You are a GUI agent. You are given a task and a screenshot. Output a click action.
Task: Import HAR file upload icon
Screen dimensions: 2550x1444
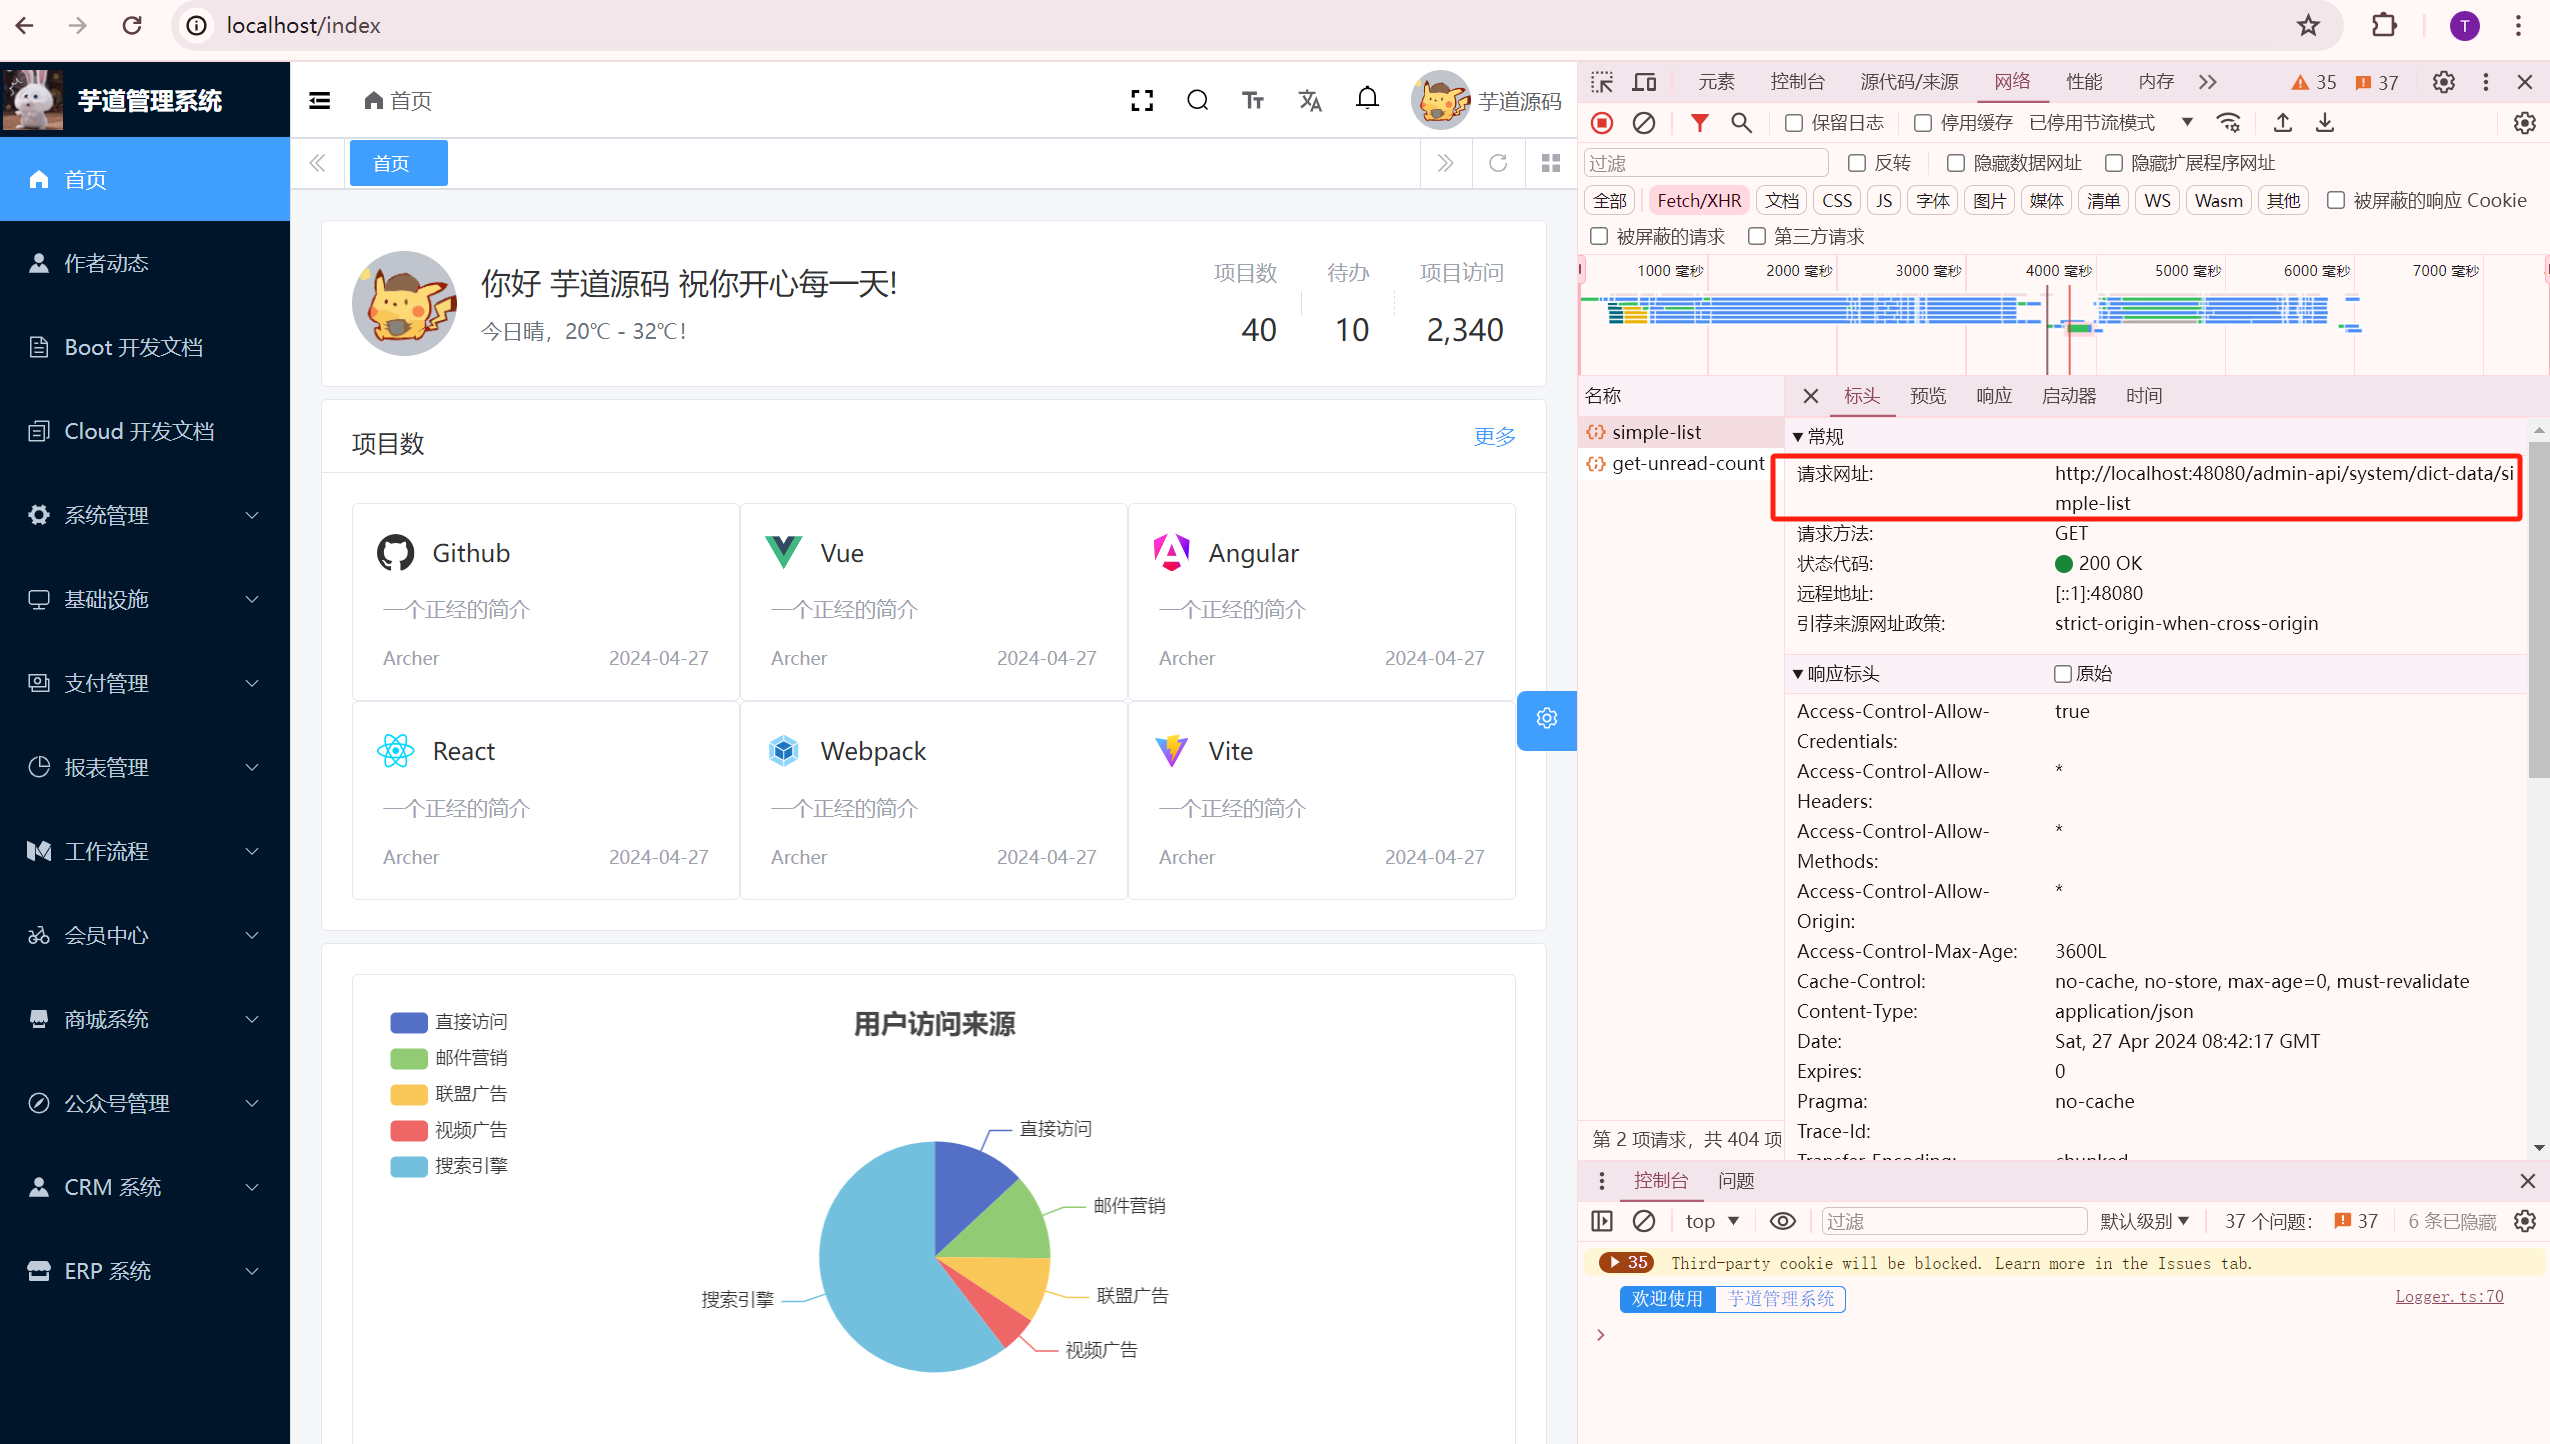click(2283, 123)
